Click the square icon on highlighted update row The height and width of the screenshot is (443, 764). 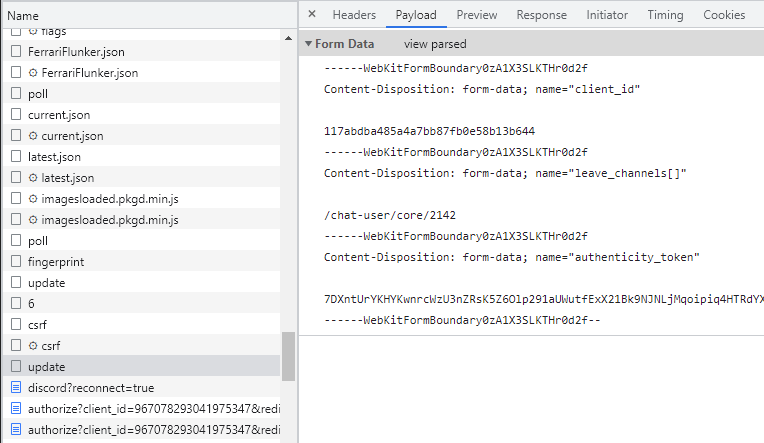click(x=16, y=366)
